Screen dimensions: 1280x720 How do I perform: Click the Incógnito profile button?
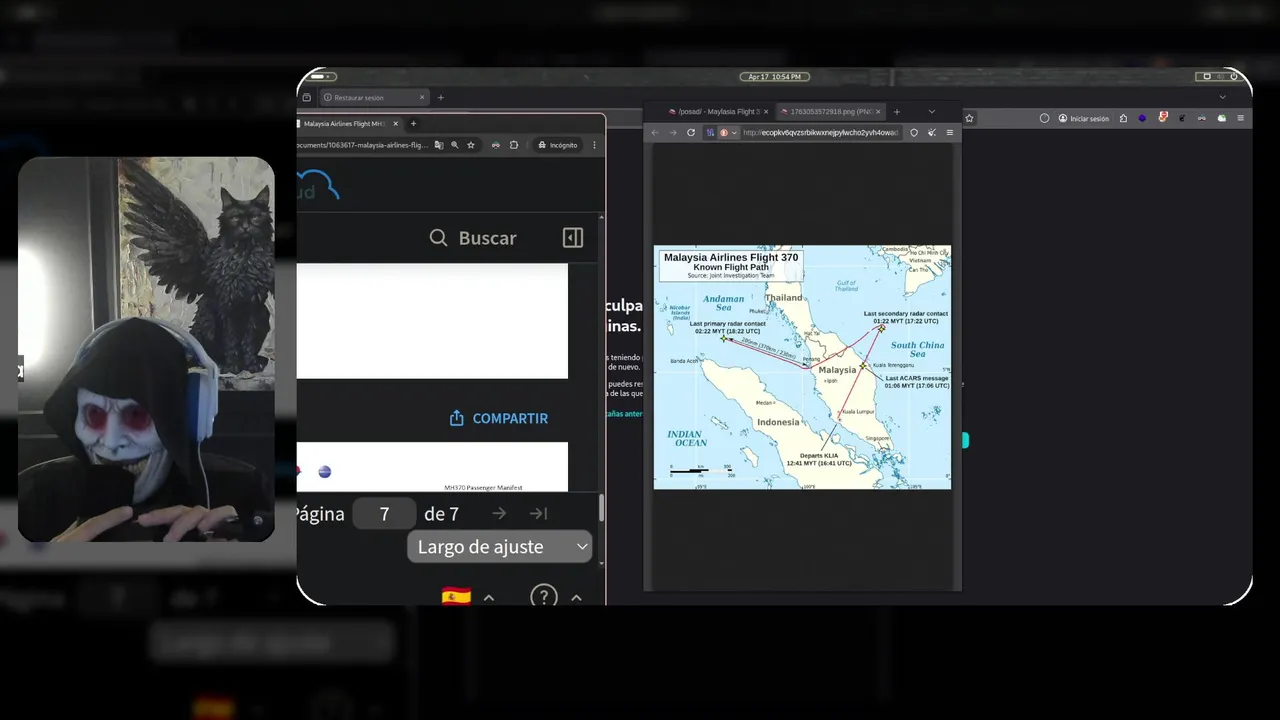tap(557, 145)
